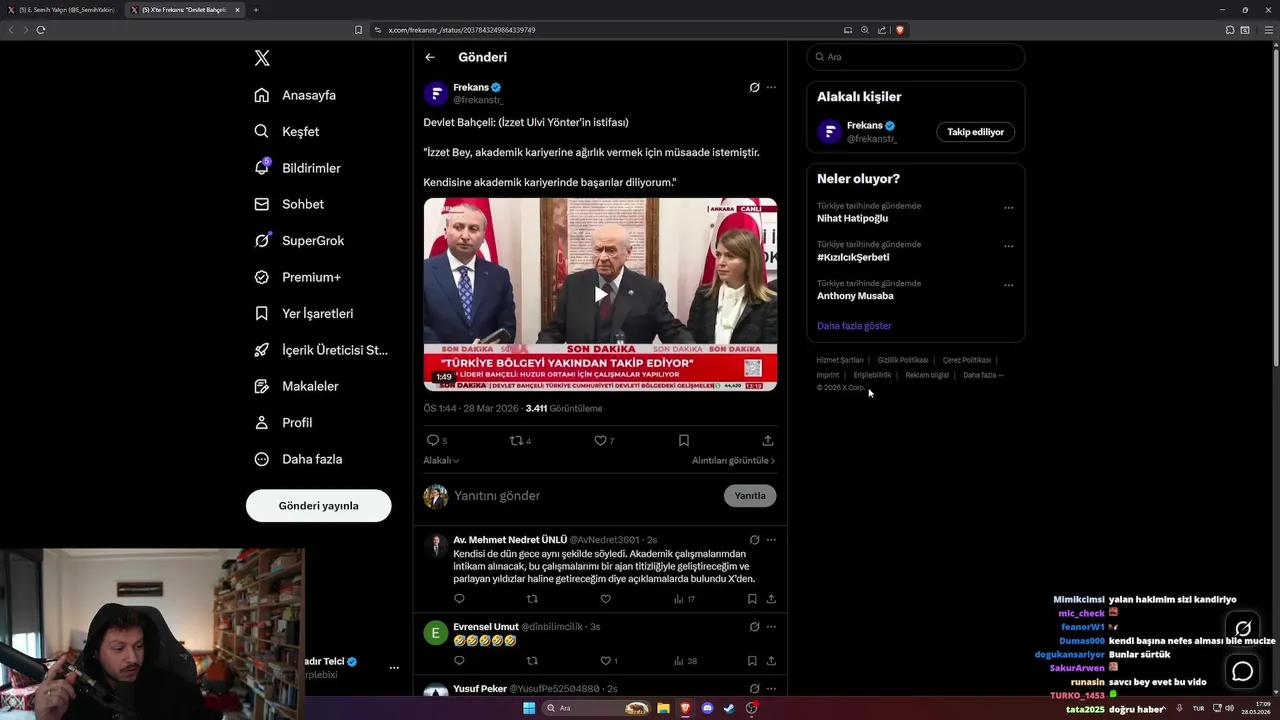1280x720 pixels.
Task: Expand Daha fazla footer dropdown
Action: [x=983, y=375]
